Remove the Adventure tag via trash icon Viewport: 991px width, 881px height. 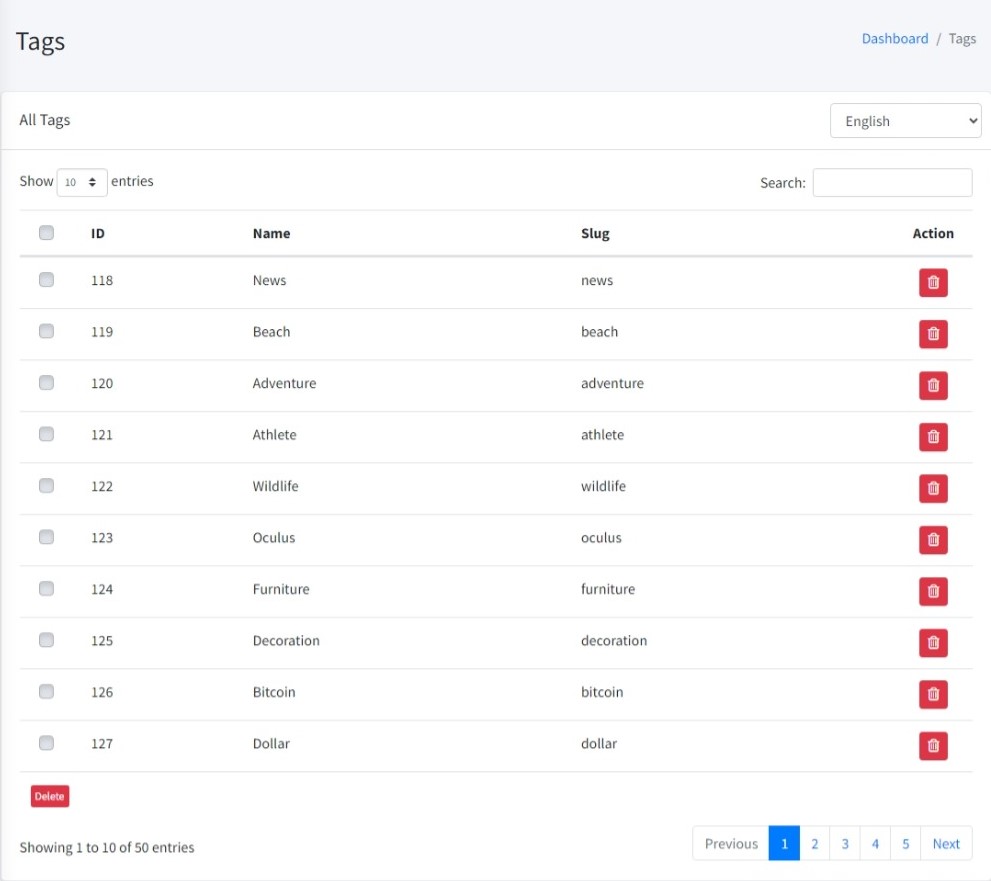pyautogui.click(x=933, y=385)
